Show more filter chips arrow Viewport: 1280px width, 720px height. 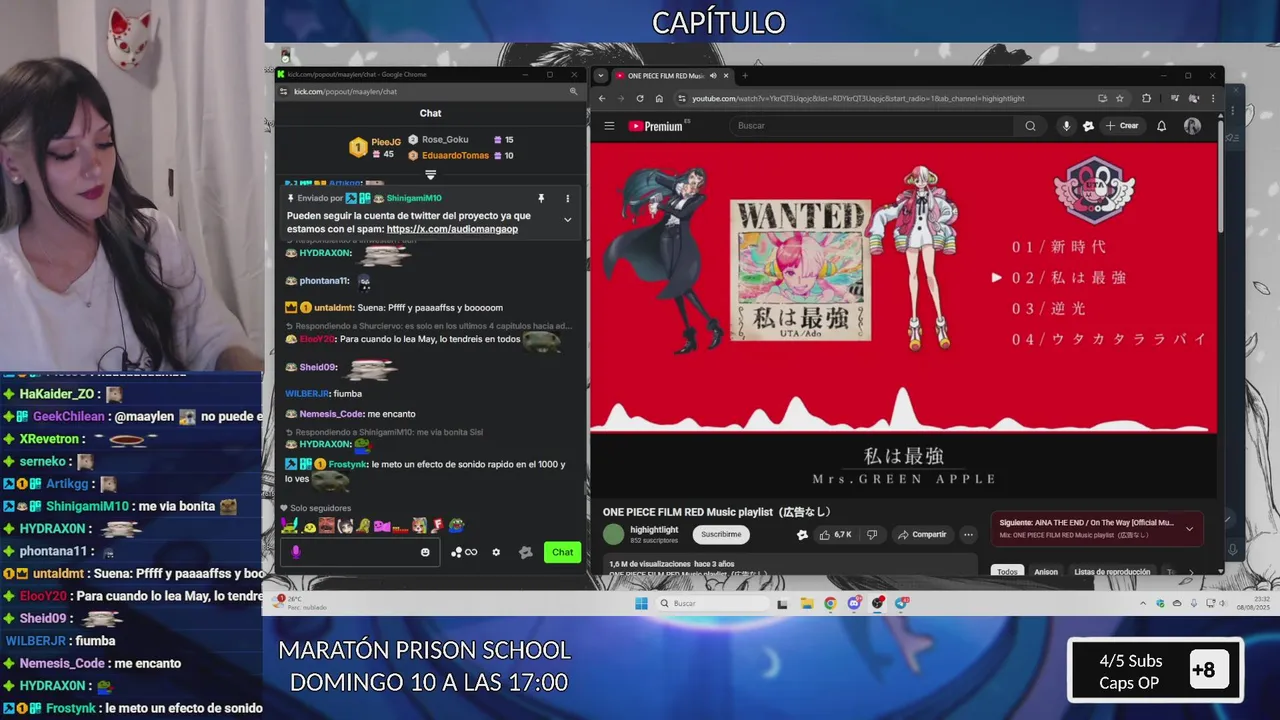(1190, 572)
